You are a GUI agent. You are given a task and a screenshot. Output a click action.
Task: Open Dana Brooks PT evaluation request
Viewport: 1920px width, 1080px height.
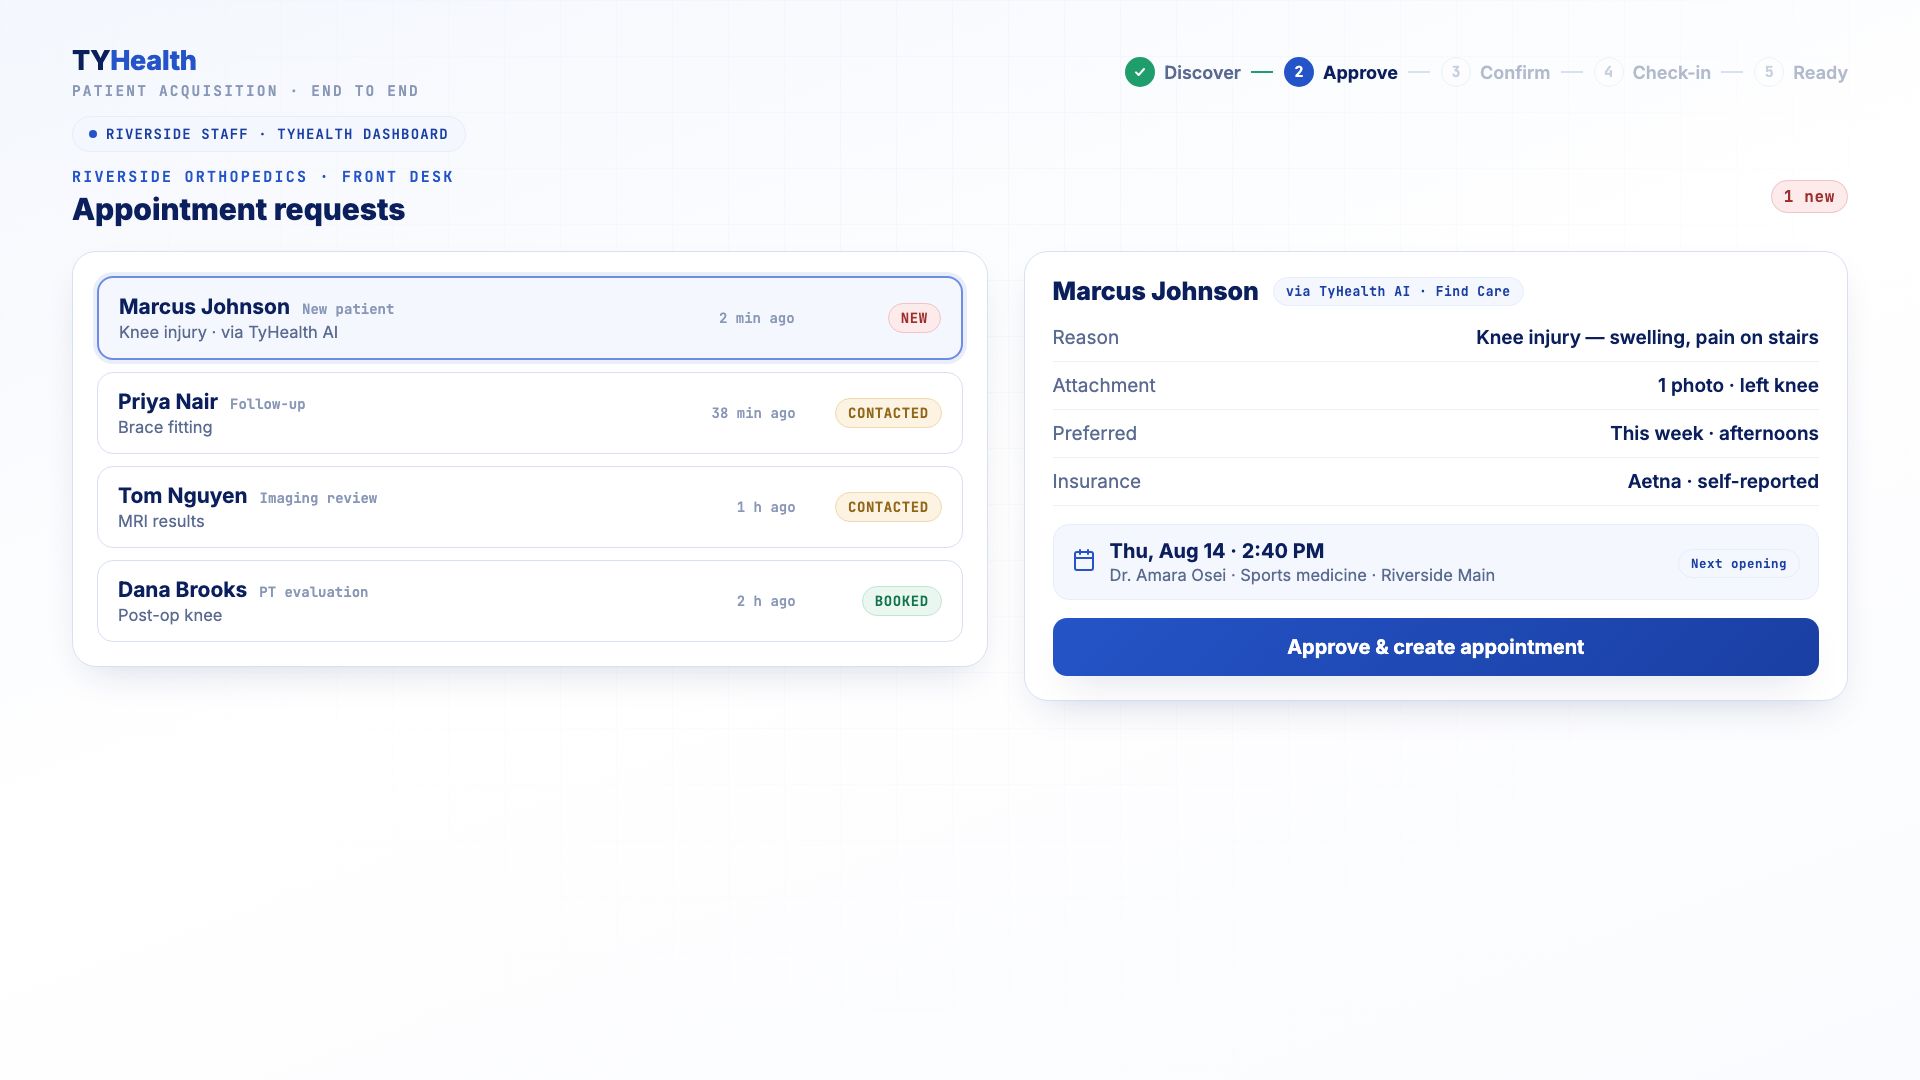530,601
